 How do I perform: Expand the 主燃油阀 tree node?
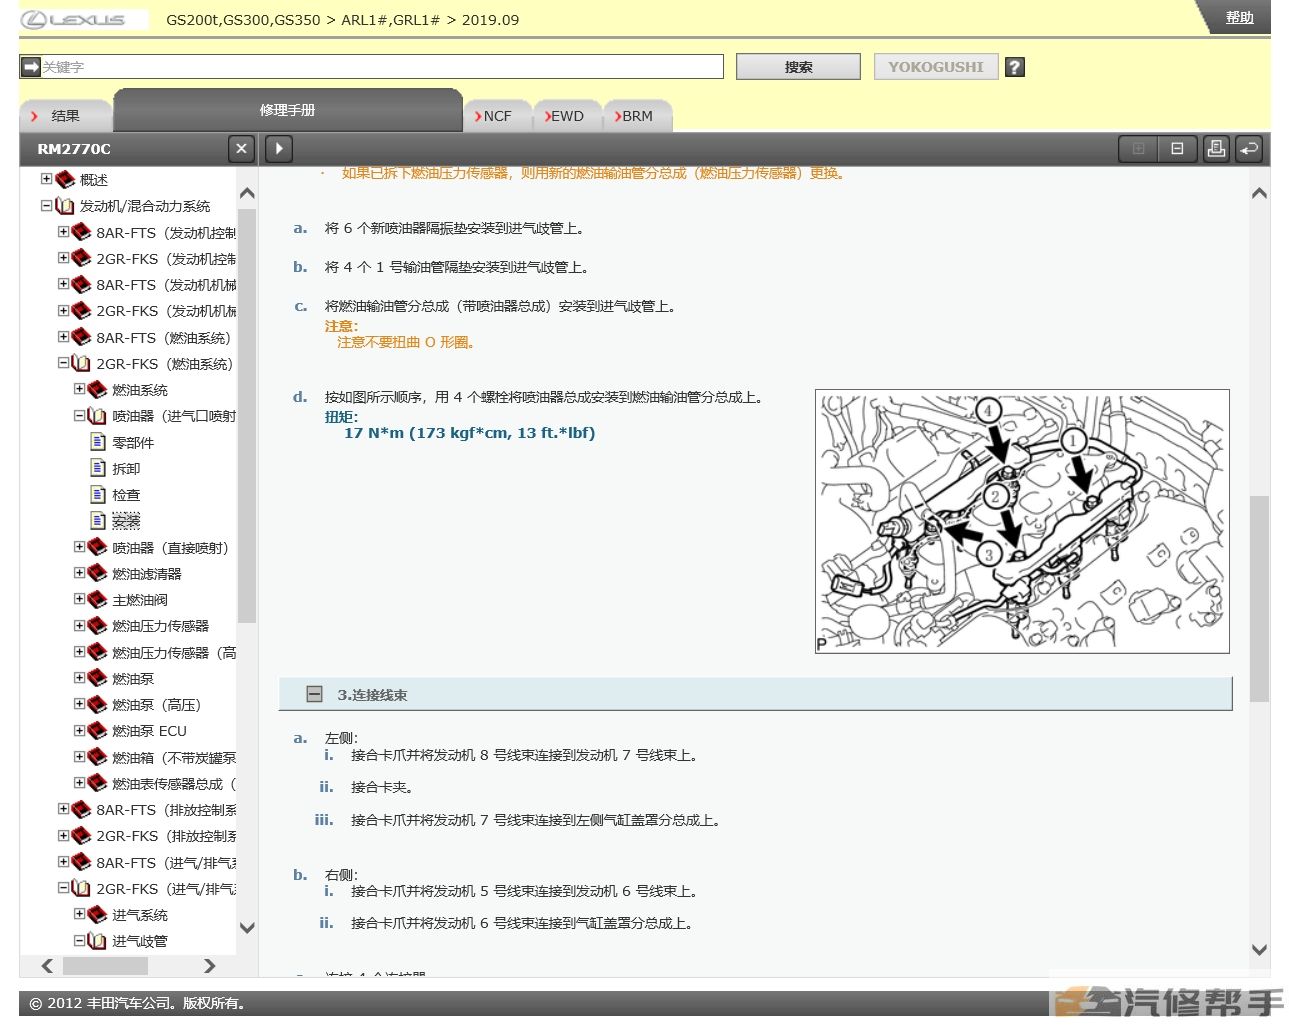pos(79,599)
